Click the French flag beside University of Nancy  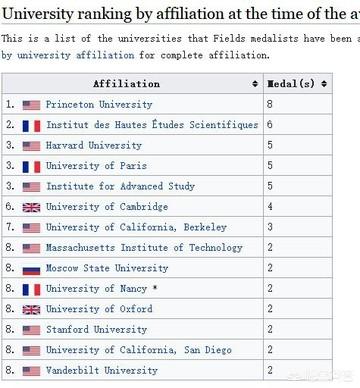click(x=31, y=289)
